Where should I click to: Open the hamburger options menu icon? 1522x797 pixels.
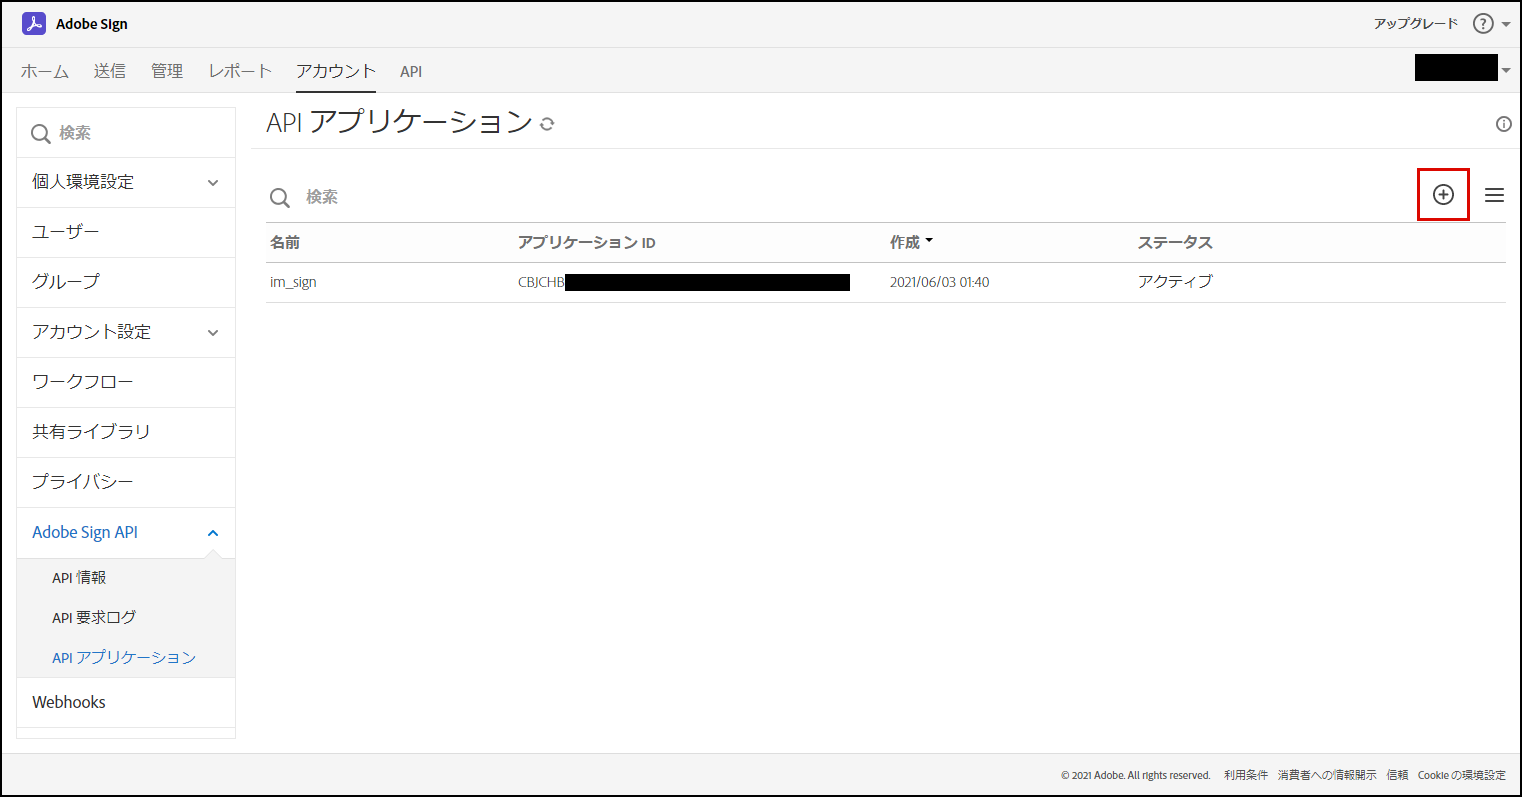pyautogui.click(x=1494, y=195)
